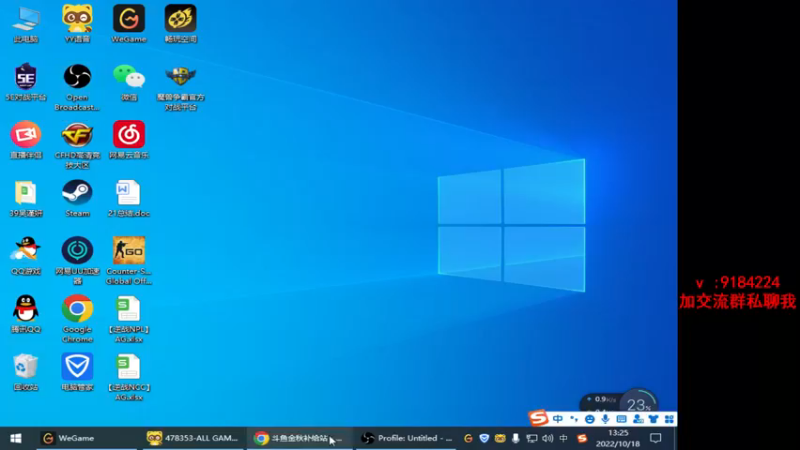Click the WeGame tray icon
This screenshot has height=450, width=800.
[468, 438]
